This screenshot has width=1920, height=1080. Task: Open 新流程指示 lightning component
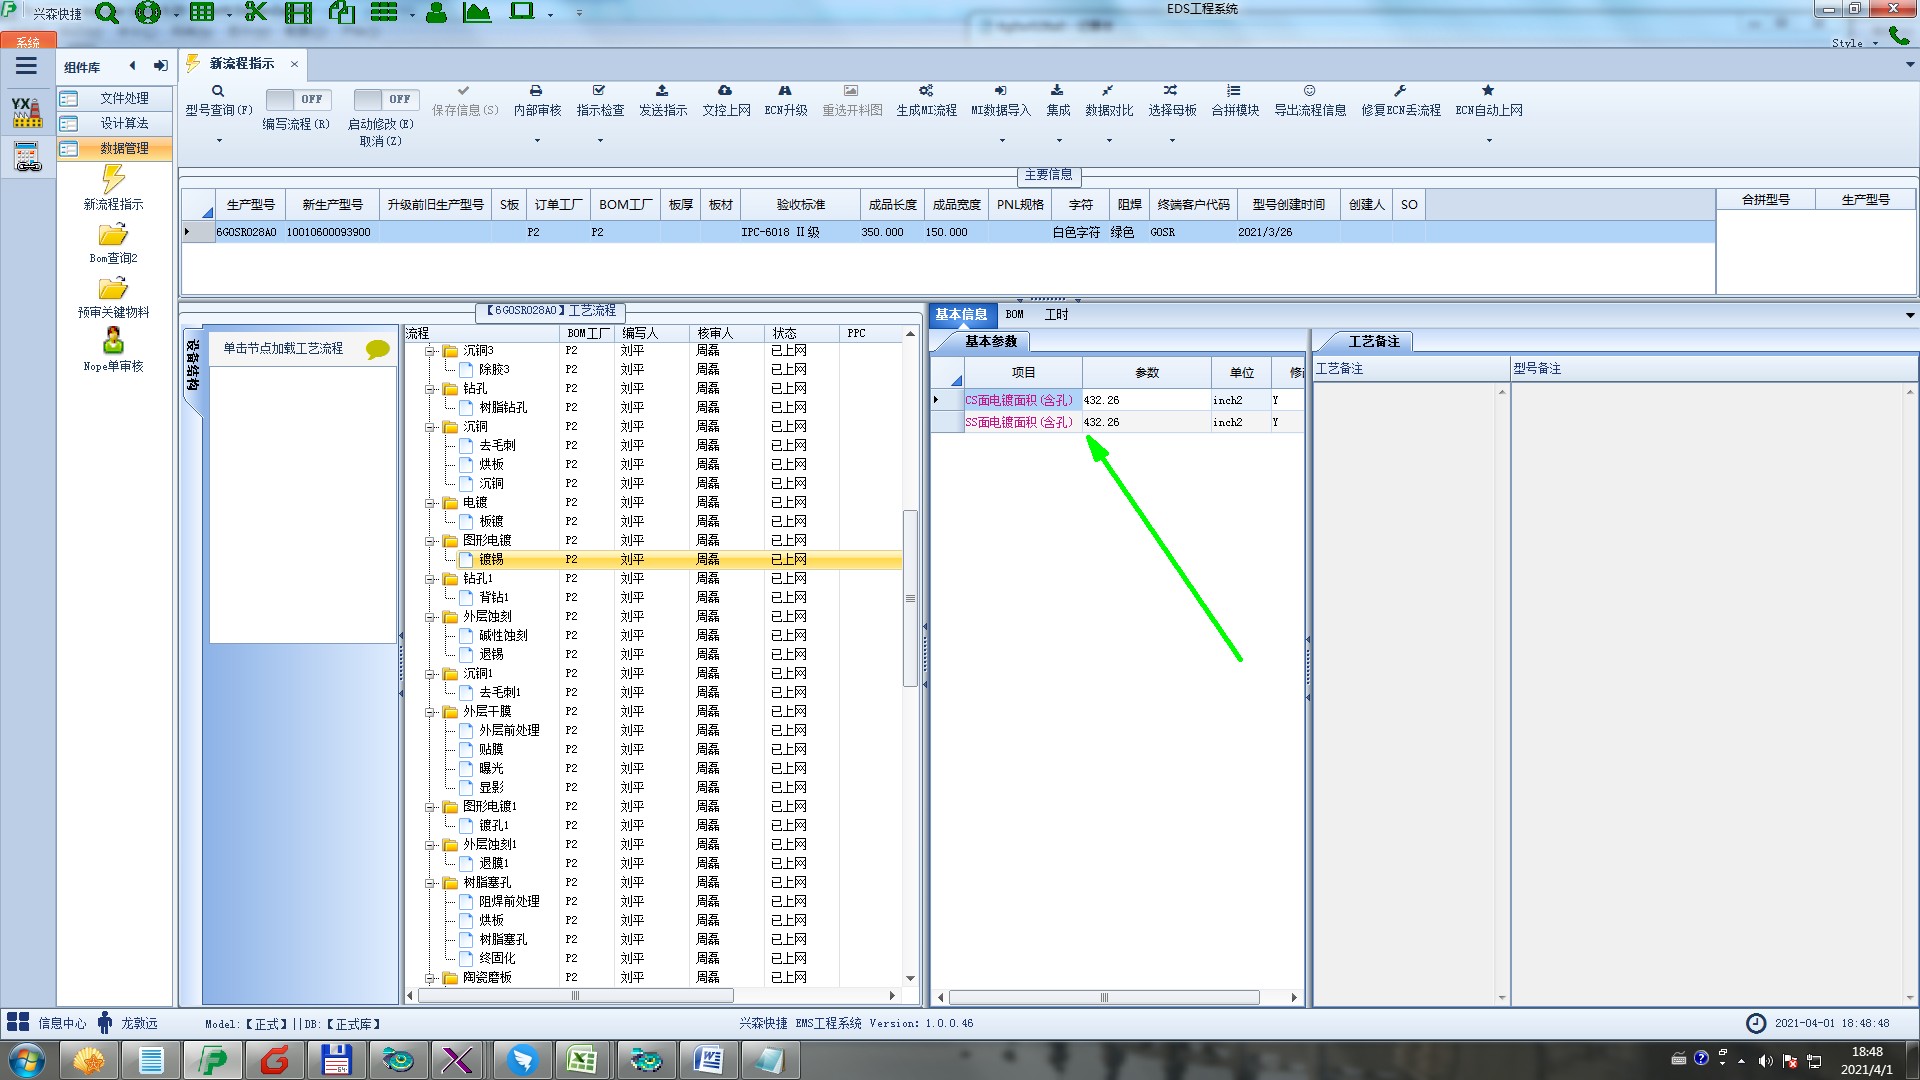pyautogui.click(x=113, y=188)
